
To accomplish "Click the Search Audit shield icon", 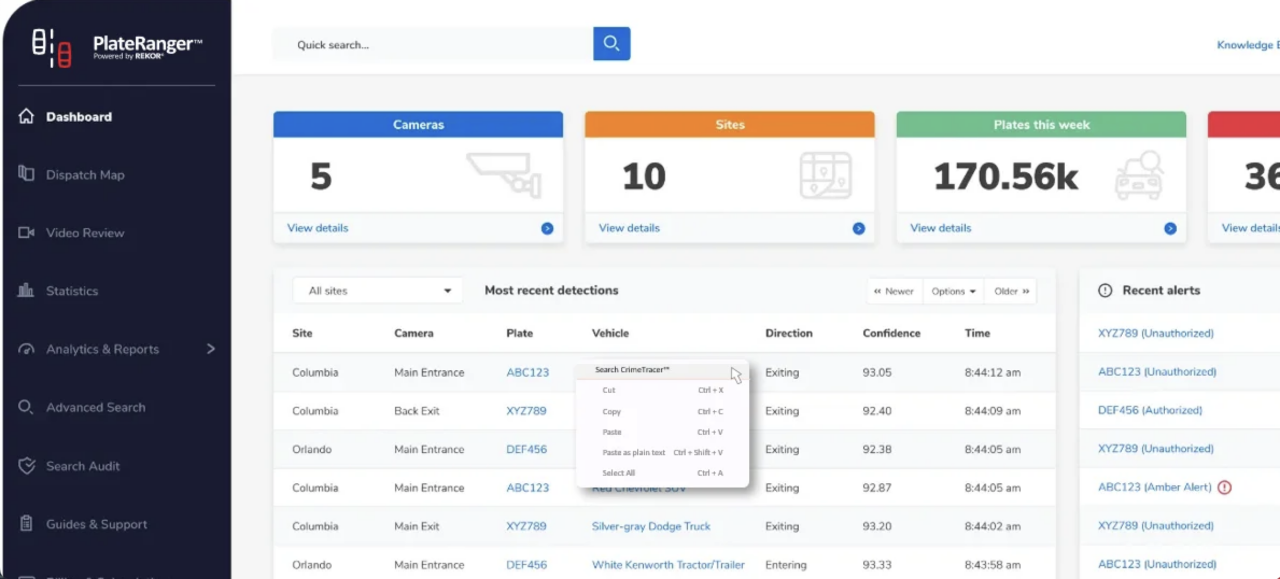I will [26, 466].
